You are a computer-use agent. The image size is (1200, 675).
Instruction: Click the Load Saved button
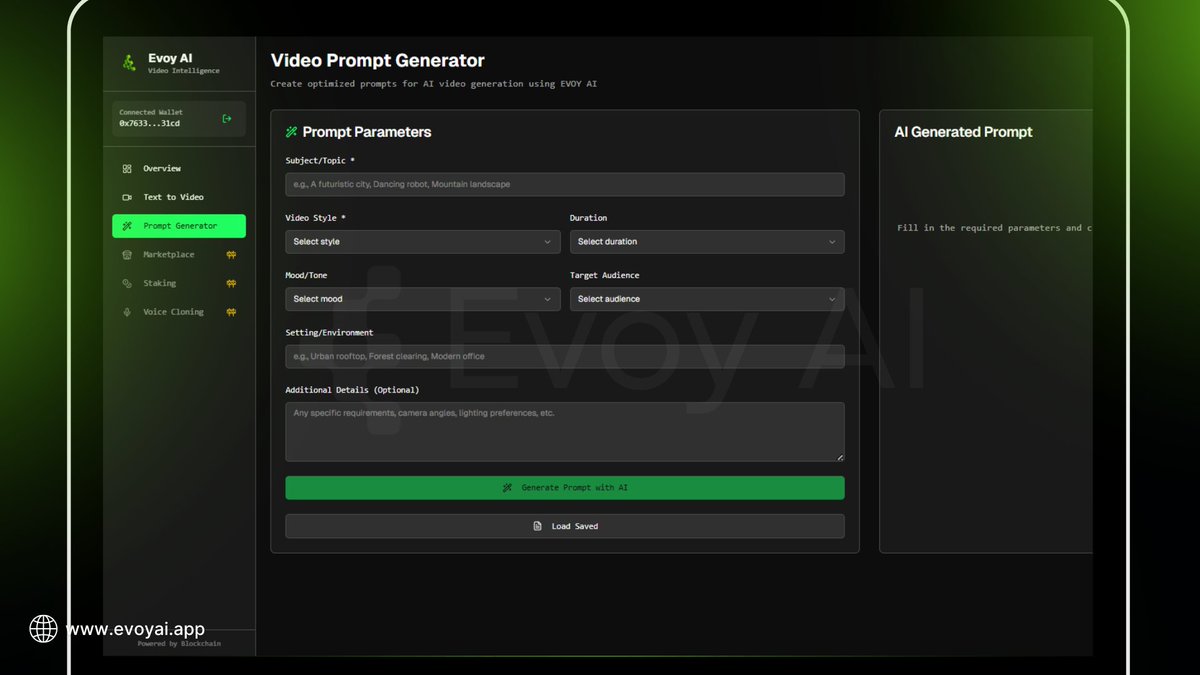(565, 526)
